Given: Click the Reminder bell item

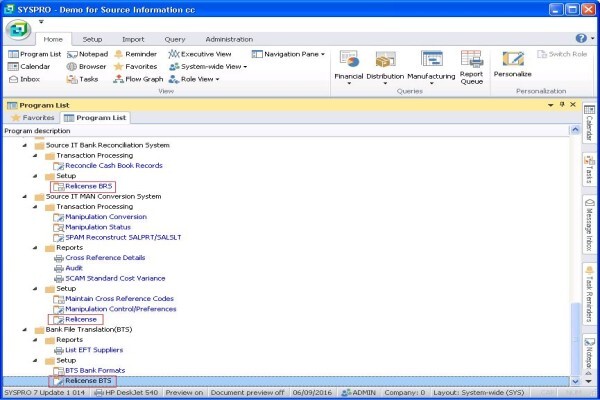Looking at the screenshot, I should click(135, 54).
